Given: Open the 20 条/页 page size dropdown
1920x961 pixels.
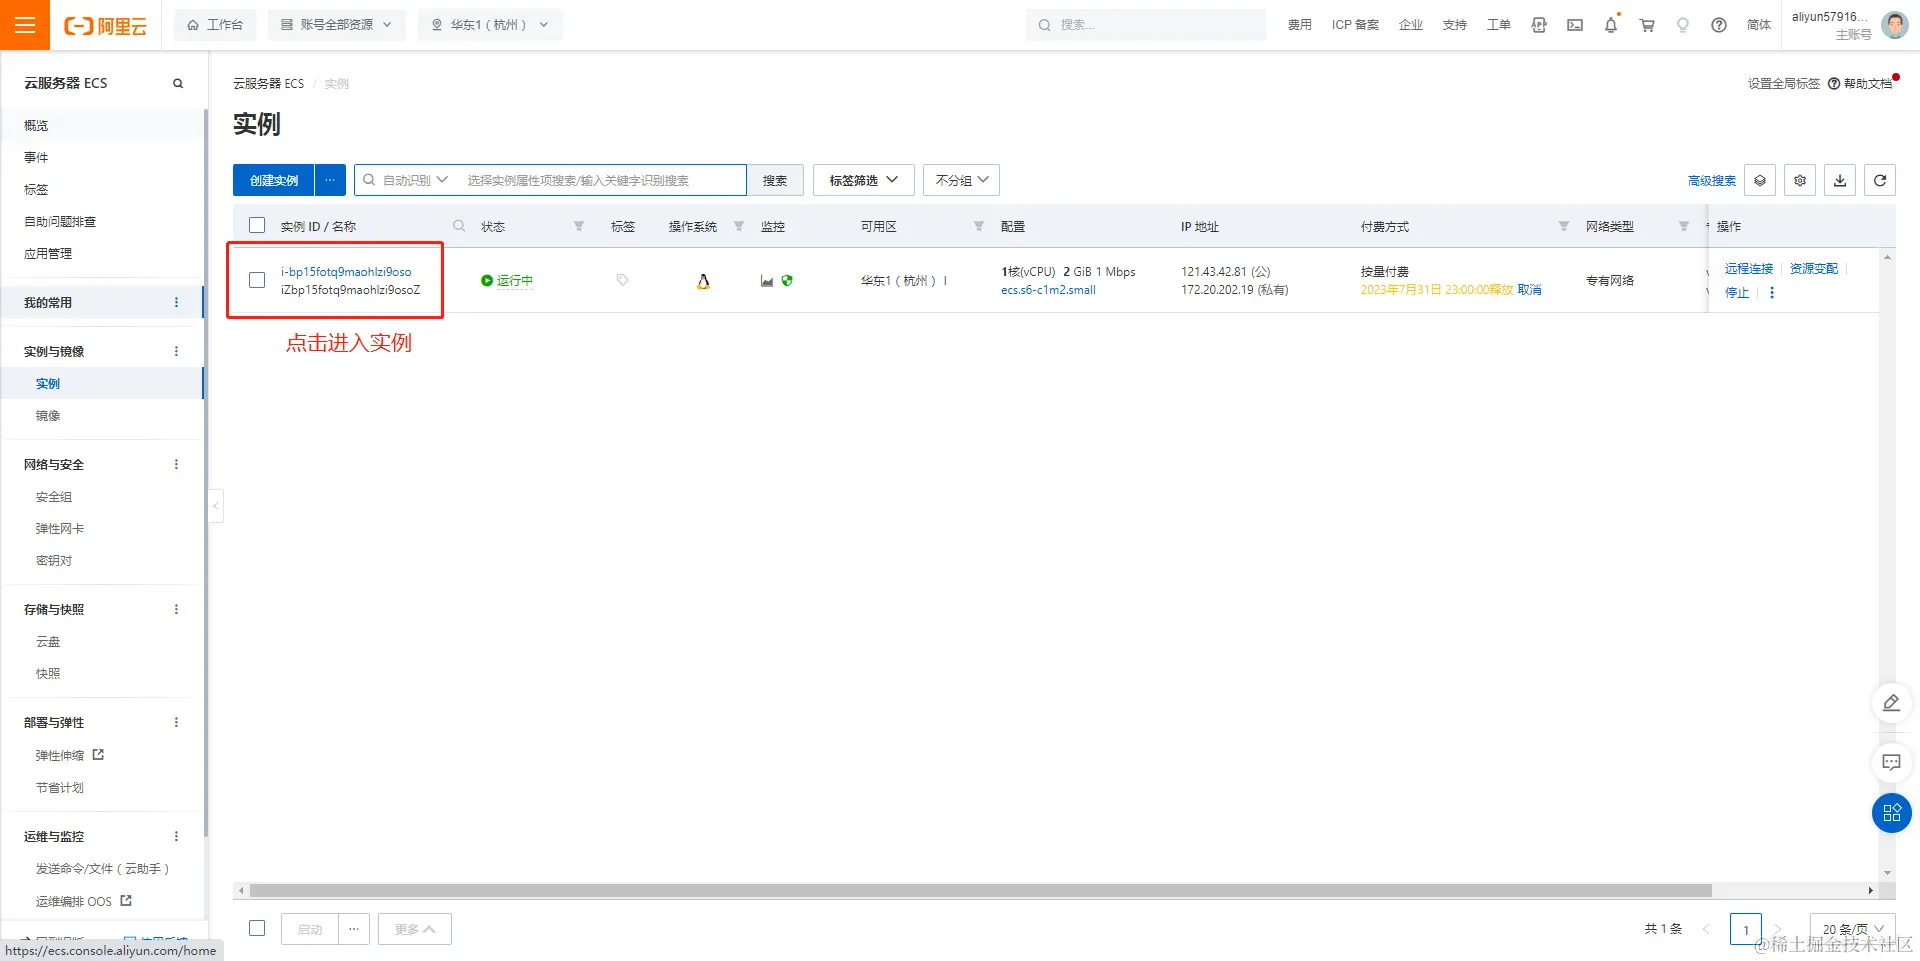Looking at the screenshot, I should [x=1853, y=929].
